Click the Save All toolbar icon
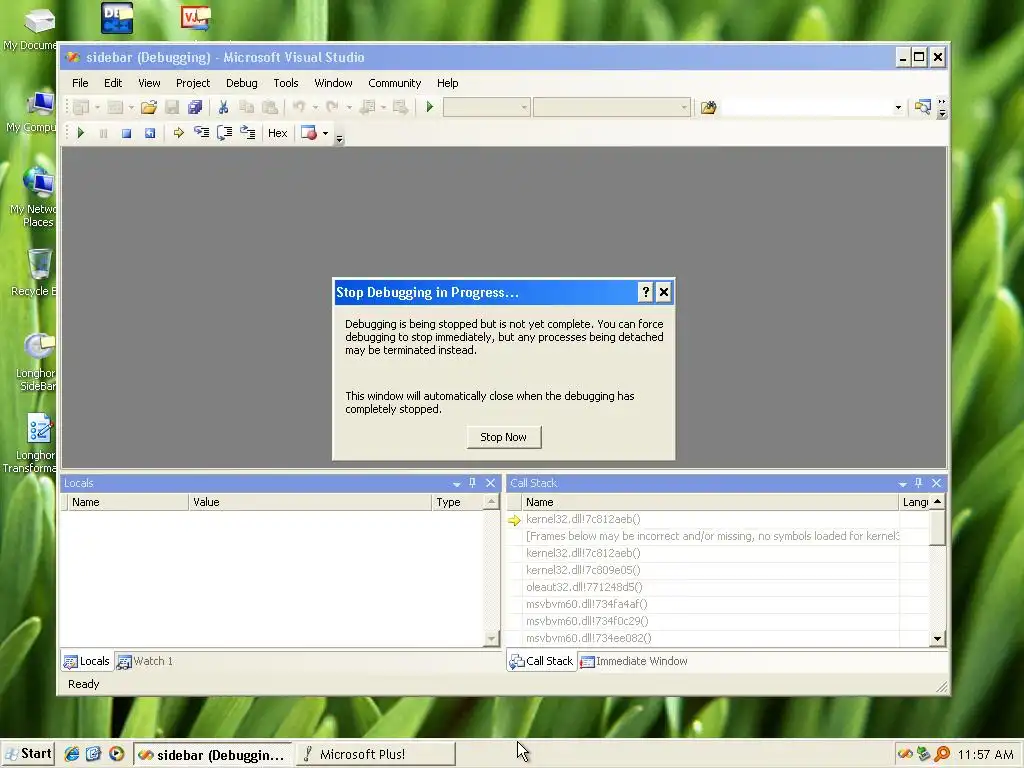The width and height of the screenshot is (1024, 768). [x=195, y=107]
